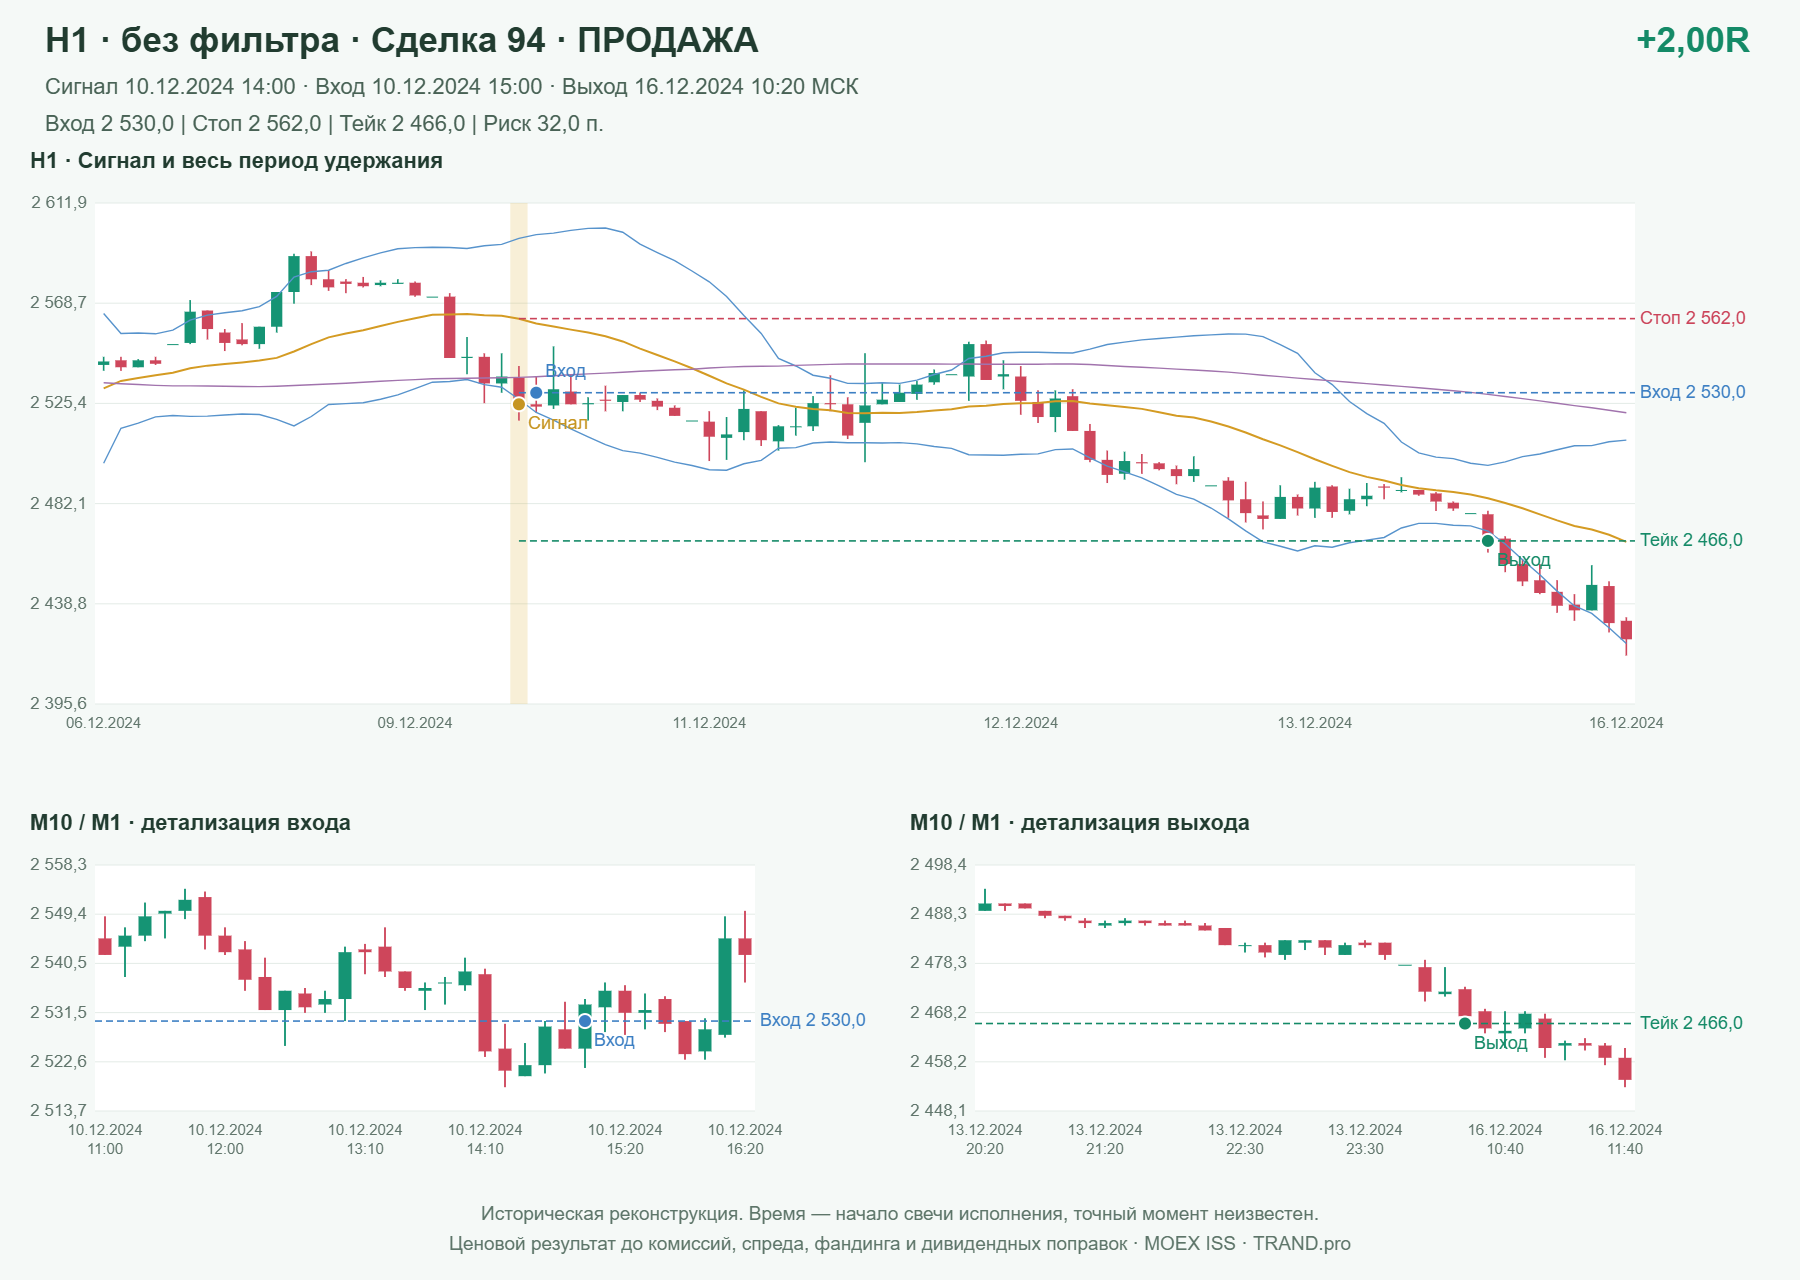Click the orange "Сигнал" annotation on the H1 chart
The width and height of the screenshot is (1800, 1280).
click(558, 423)
